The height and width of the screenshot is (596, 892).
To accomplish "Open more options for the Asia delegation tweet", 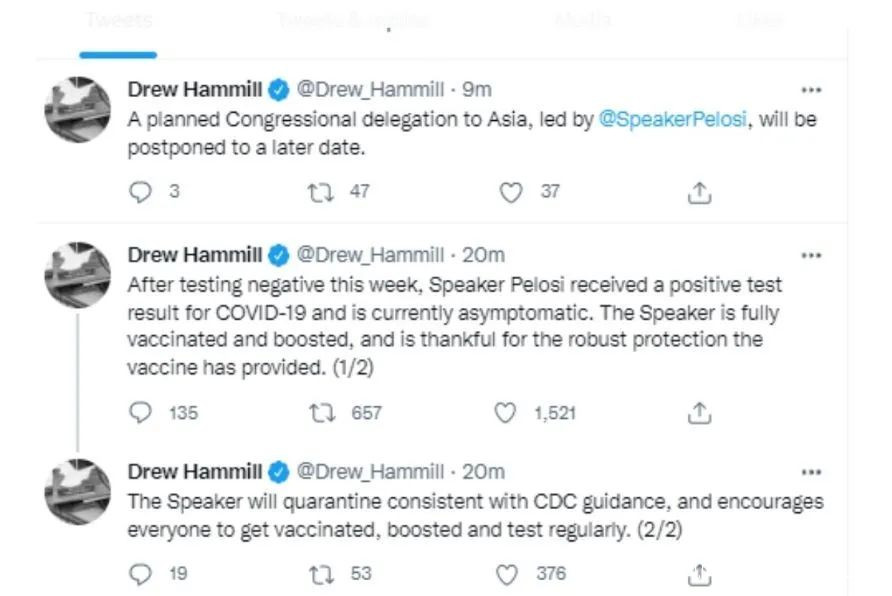I will coord(811,90).
